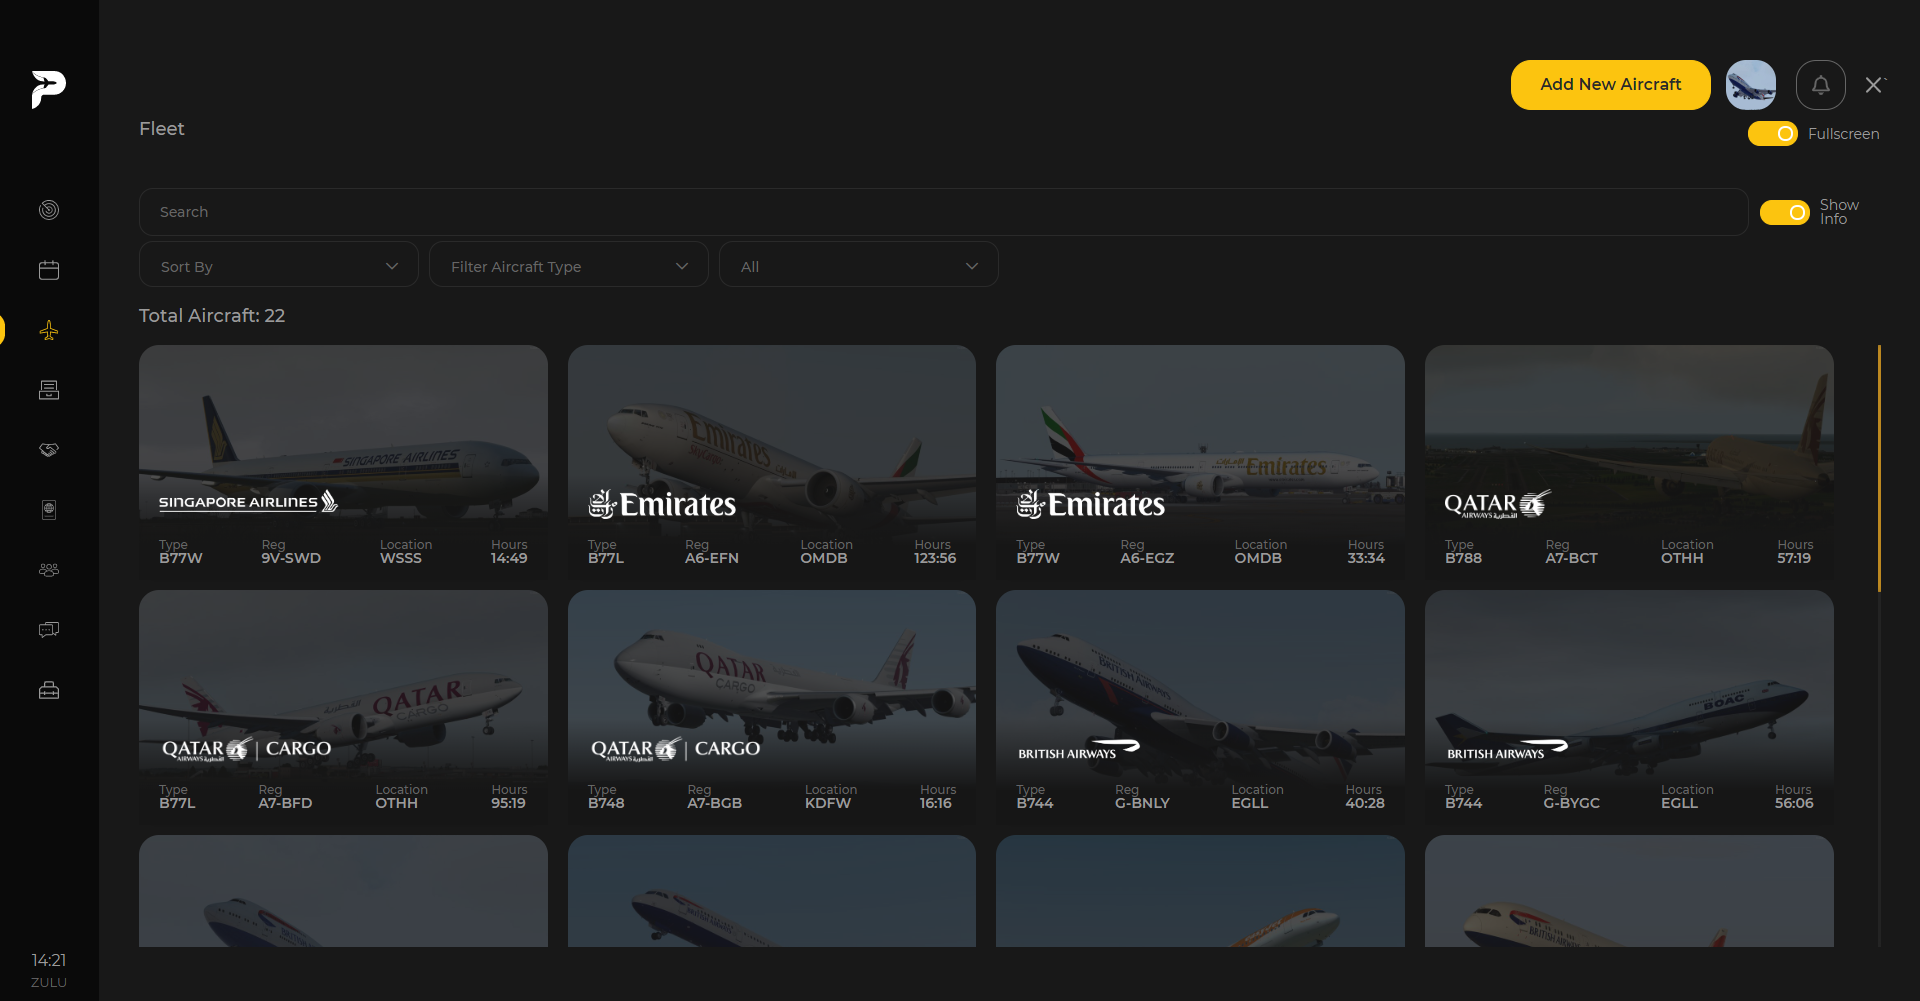Click the yellow airplane fleet icon
1920x1001 pixels.
49,331
